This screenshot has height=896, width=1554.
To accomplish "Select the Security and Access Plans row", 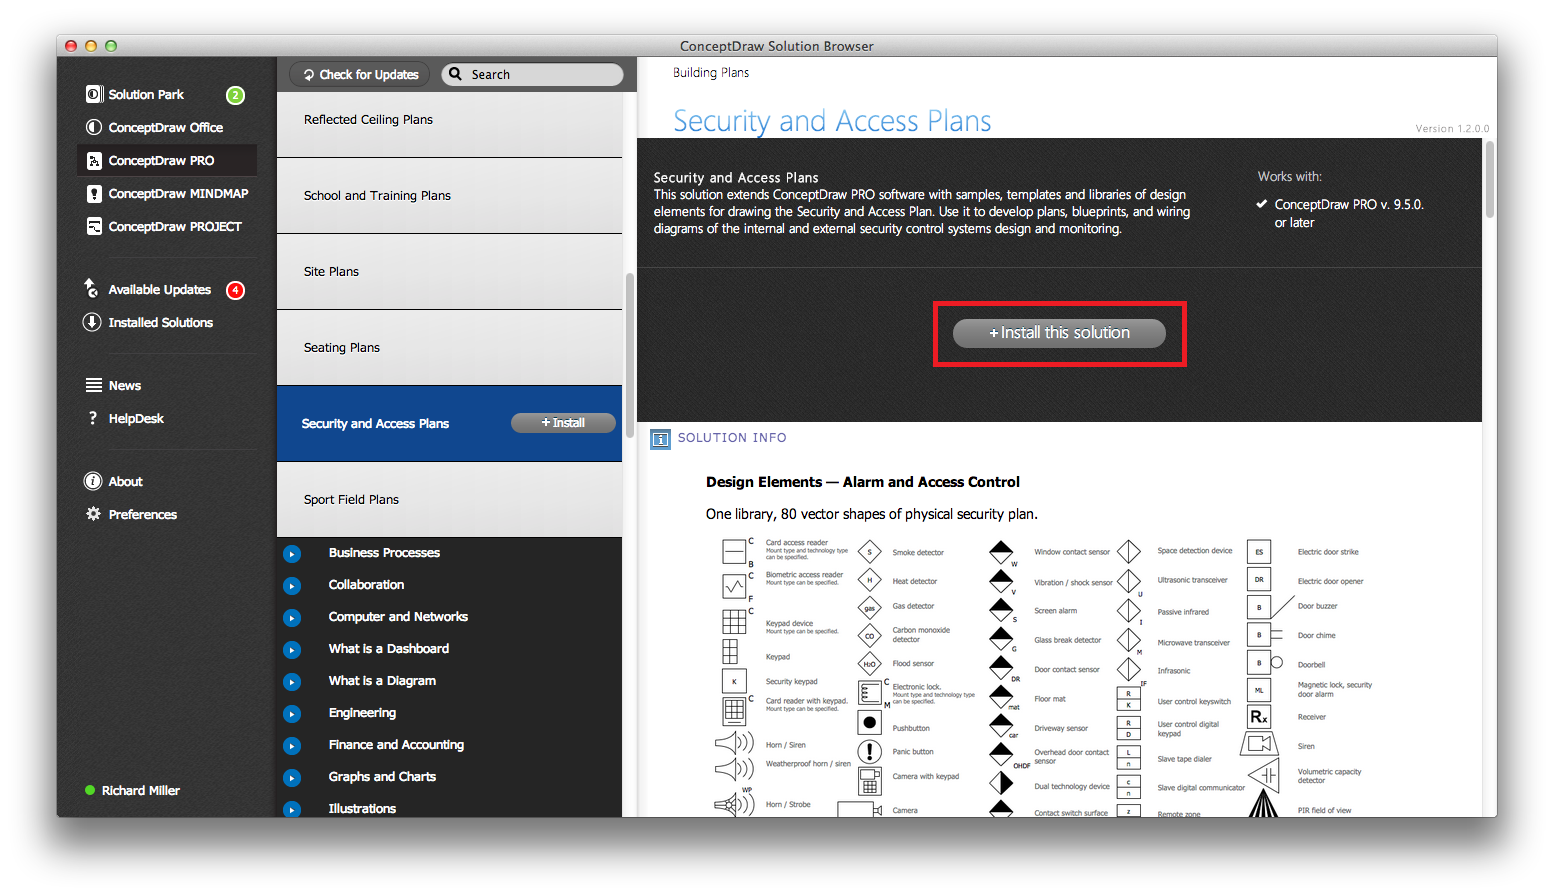I will pos(449,424).
